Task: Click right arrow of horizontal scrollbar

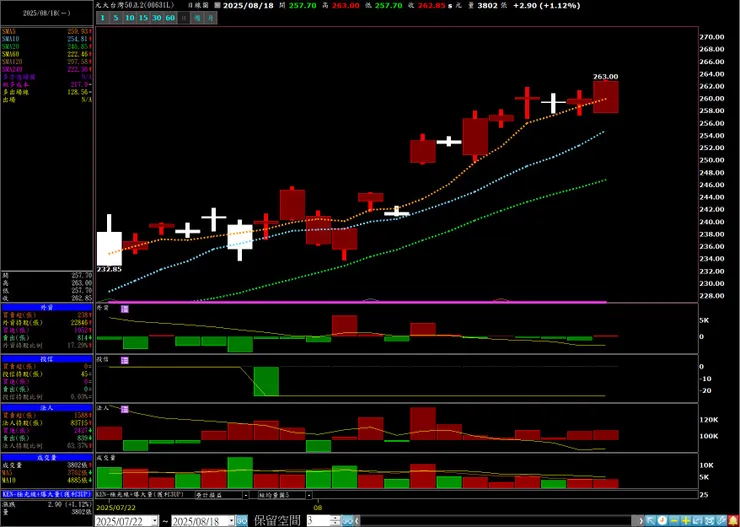Action: [x=642, y=521]
